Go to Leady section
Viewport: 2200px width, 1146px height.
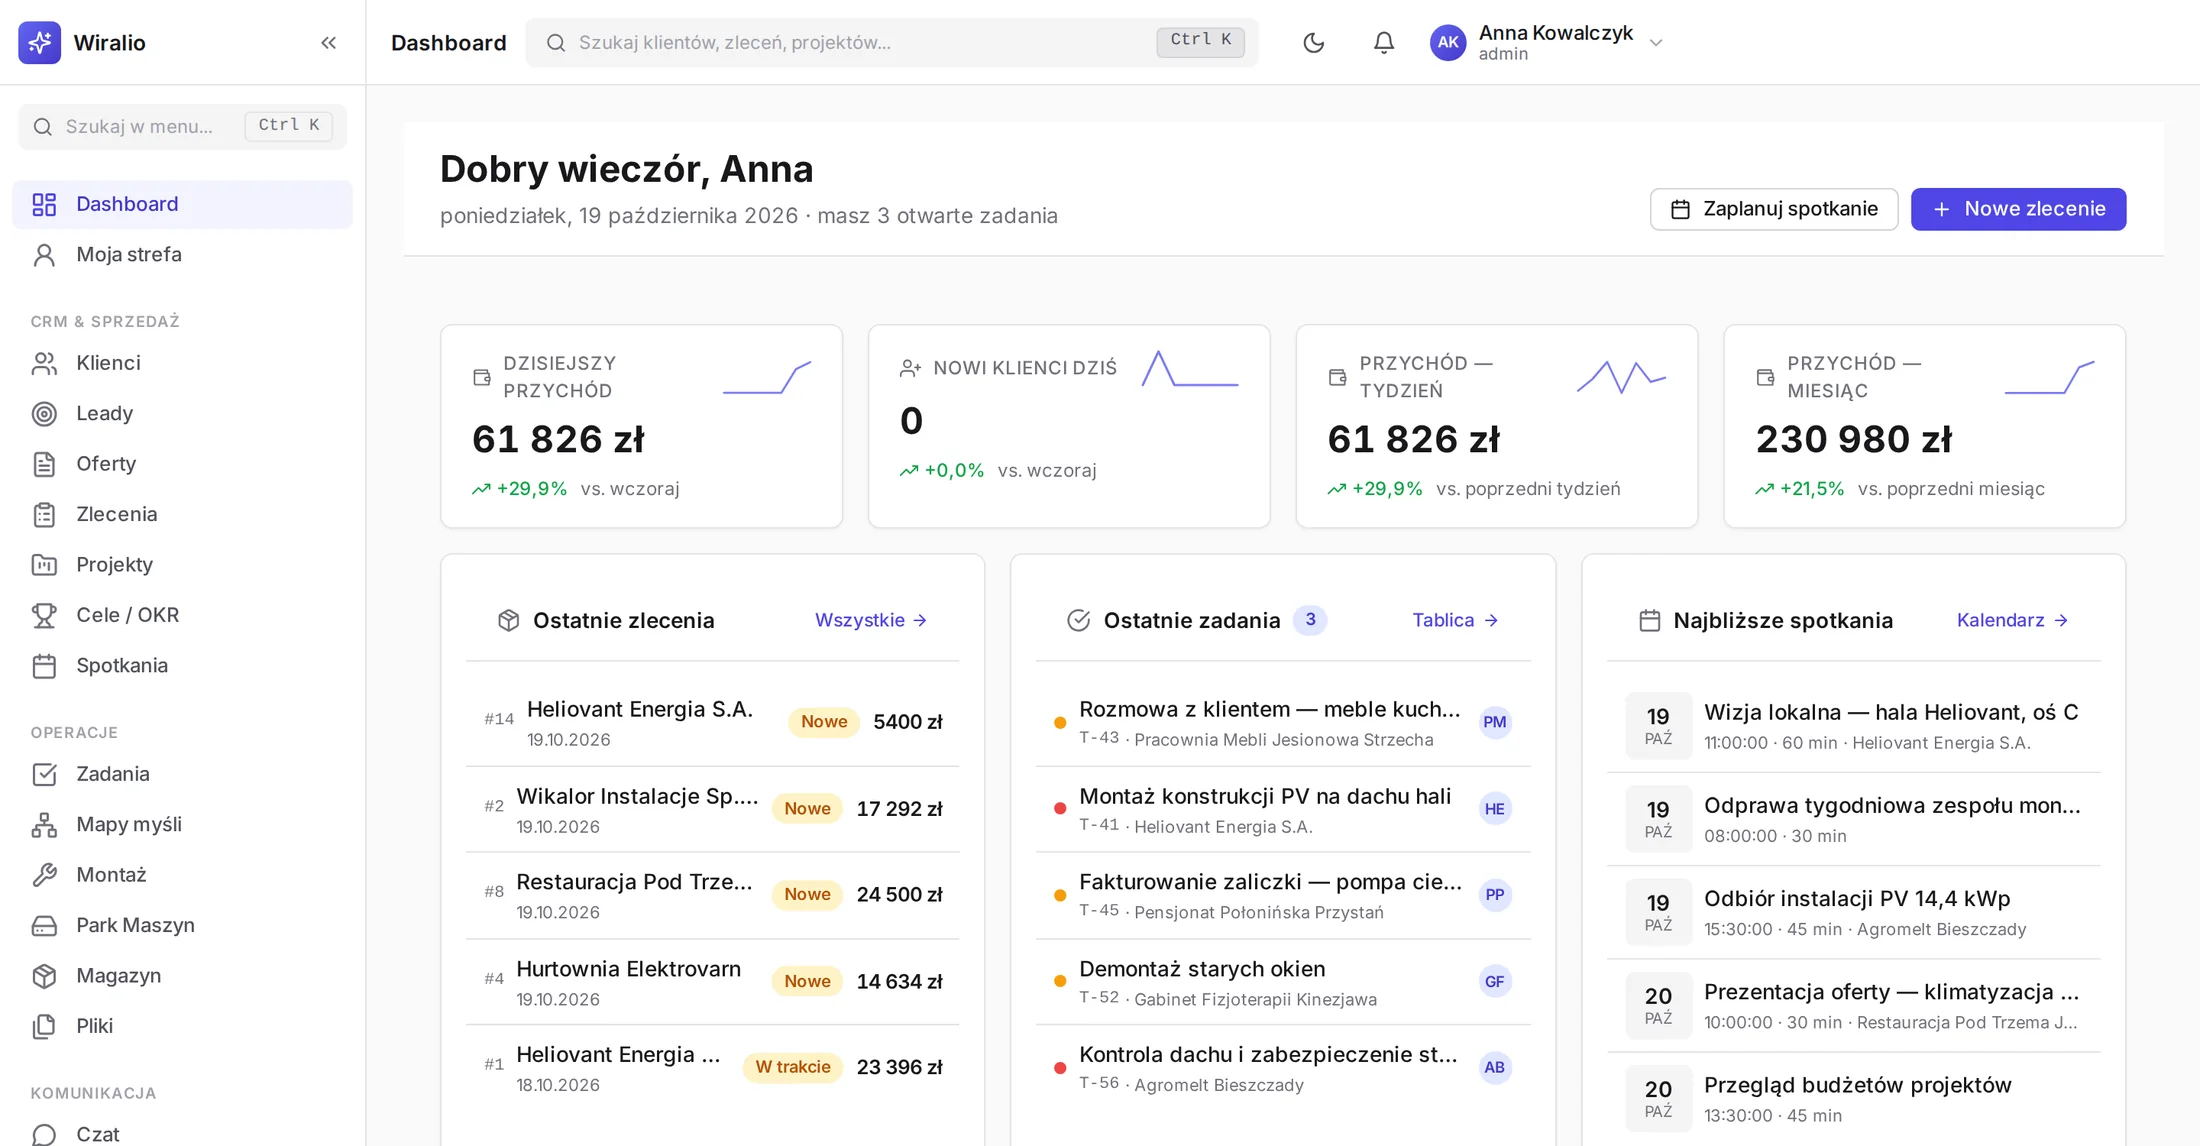coord(182,413)
